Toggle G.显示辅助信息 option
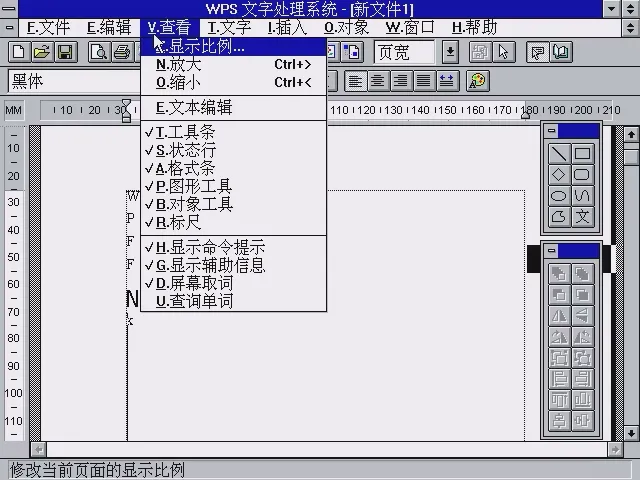This screenshot has height=480, width=640. click(233, 265)
